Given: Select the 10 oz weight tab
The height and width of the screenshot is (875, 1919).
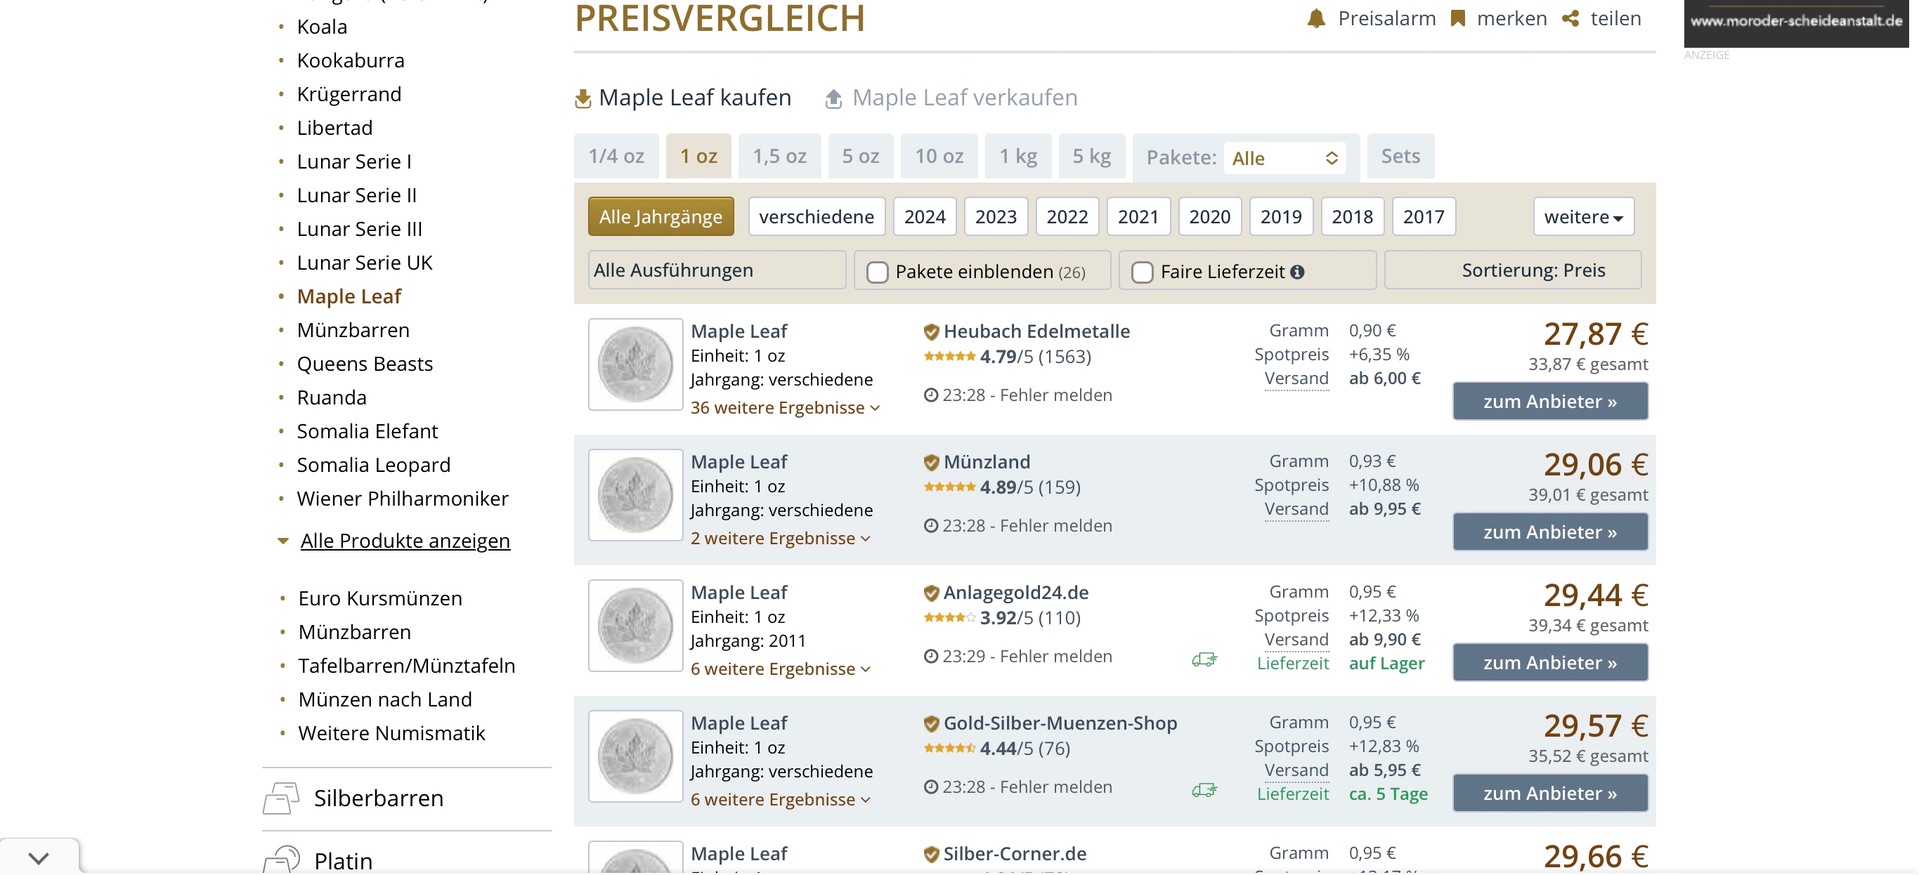Looking at the screenshot, I should pos(939,156).
